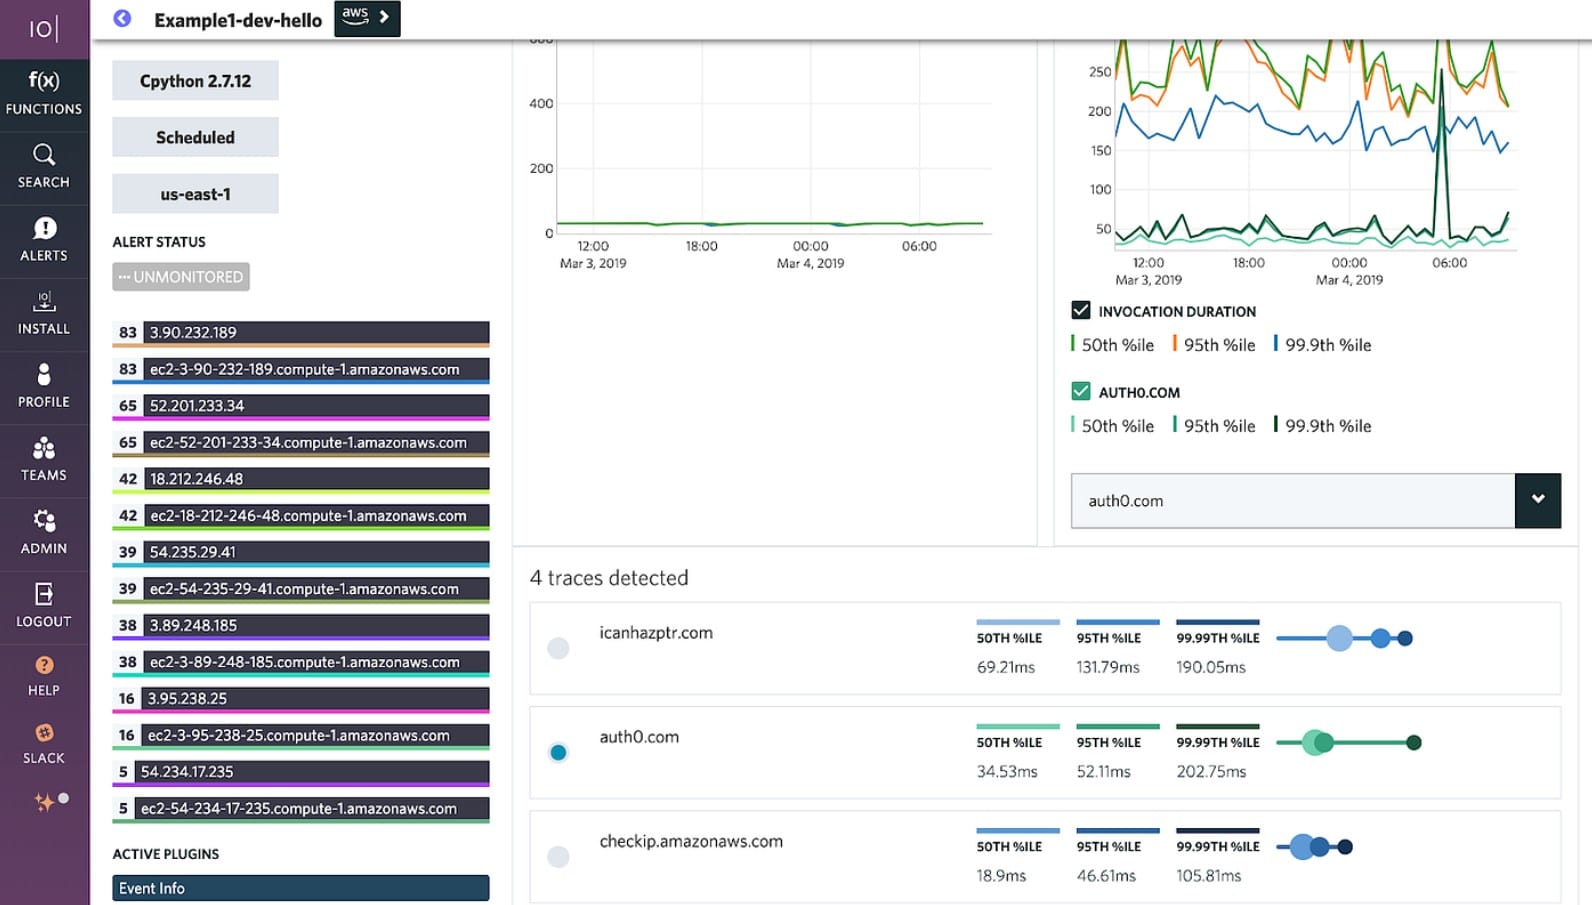Open the Admin settings
This screenshot has height=905, width=1592.
44,532
